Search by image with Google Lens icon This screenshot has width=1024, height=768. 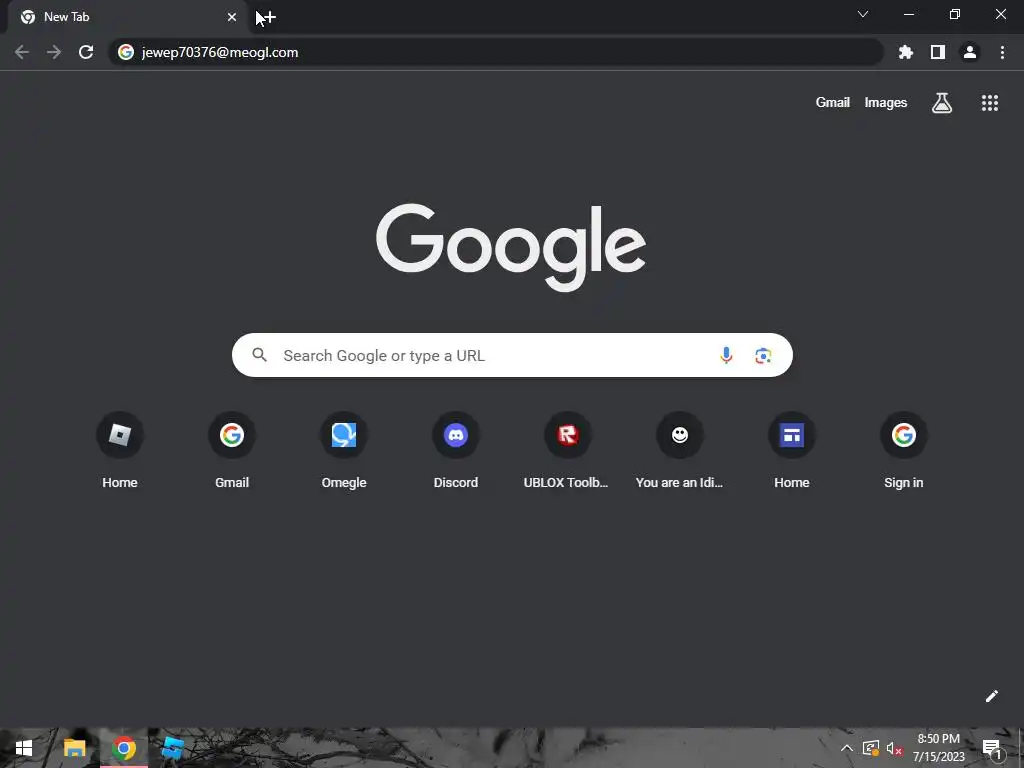click(x=763, y=355)
